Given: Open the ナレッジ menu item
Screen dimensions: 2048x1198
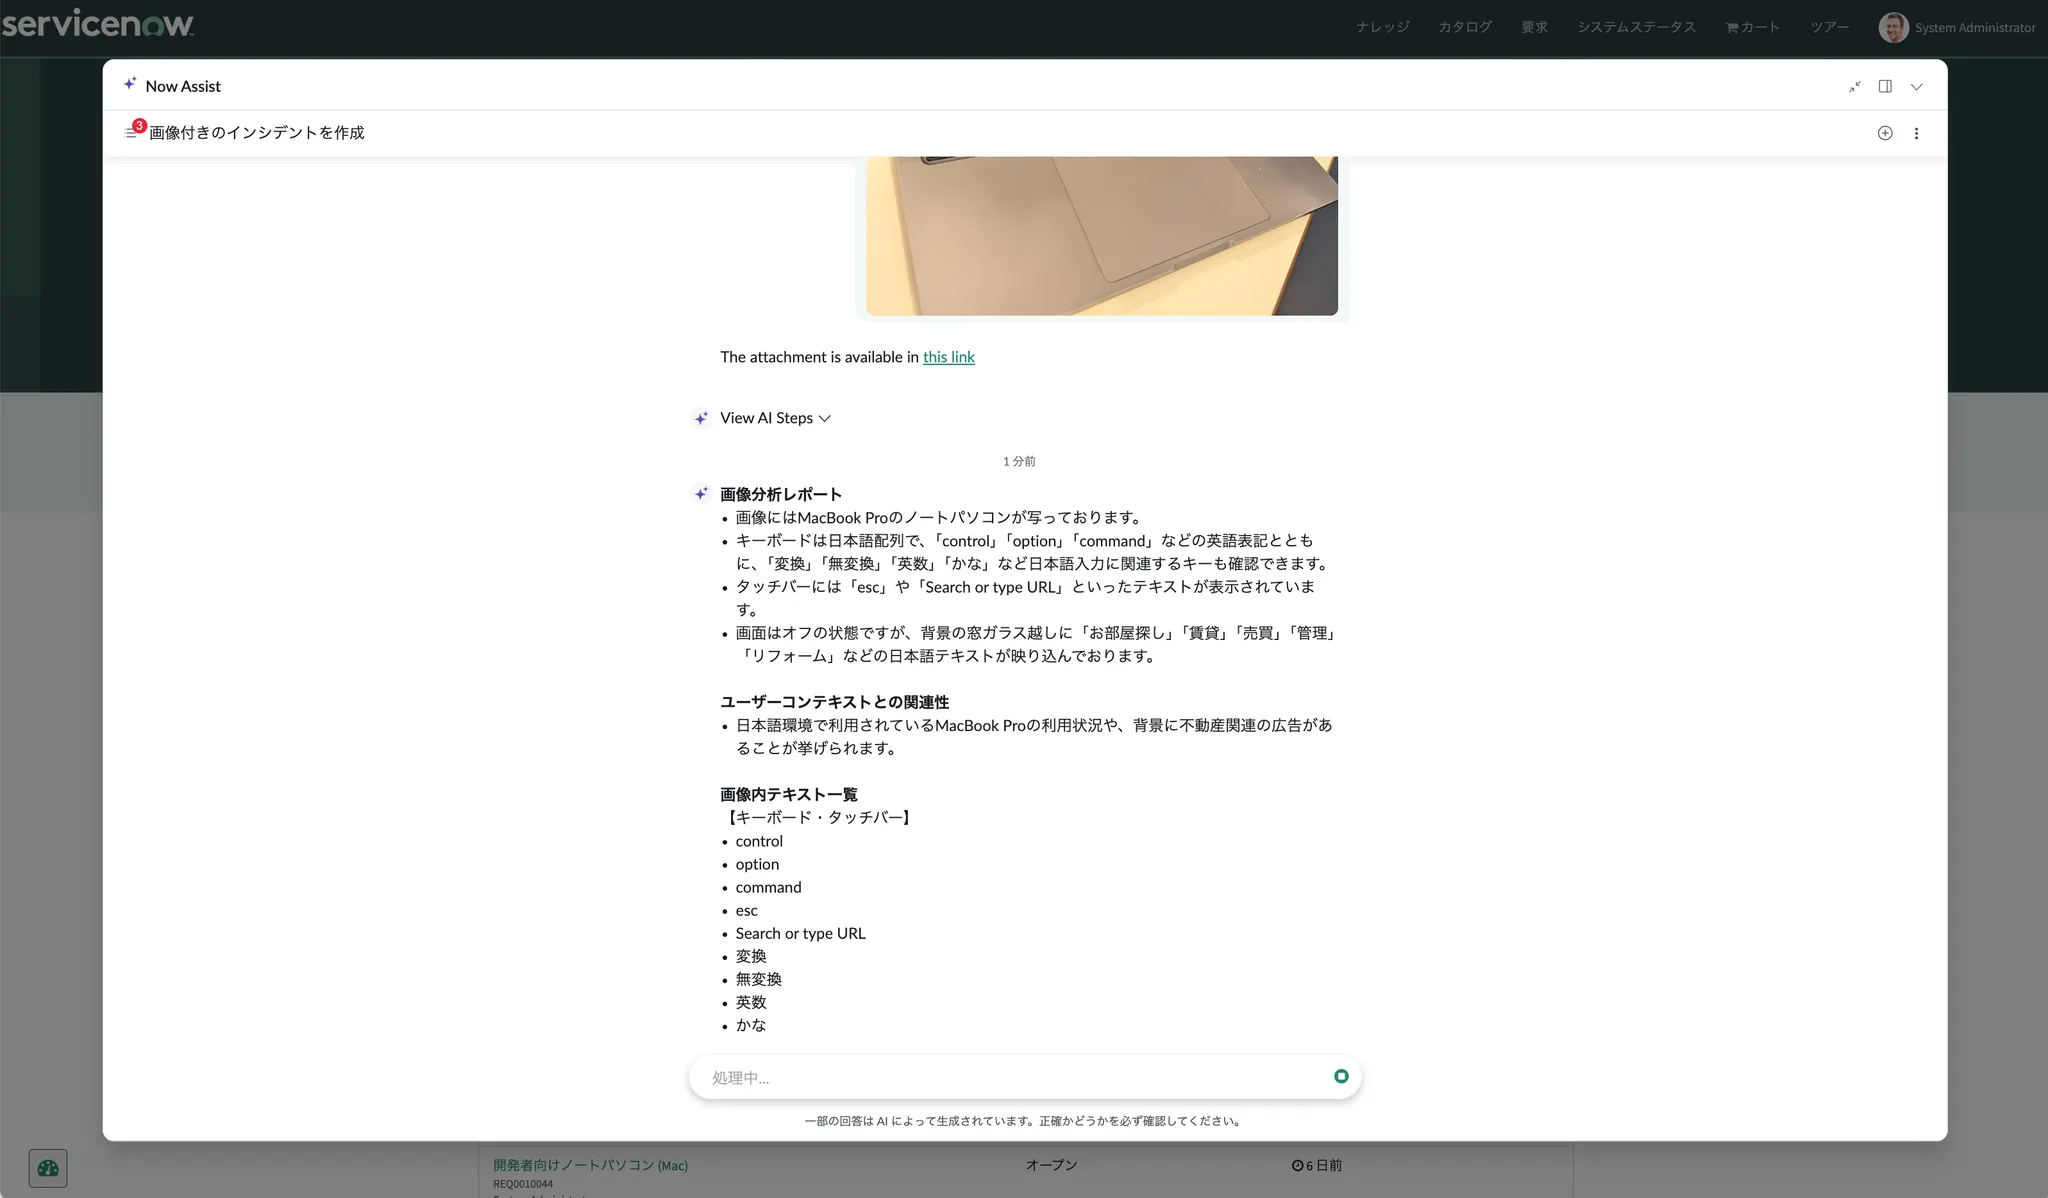Looking at the screenshot, I should (x=1382, y=27).
